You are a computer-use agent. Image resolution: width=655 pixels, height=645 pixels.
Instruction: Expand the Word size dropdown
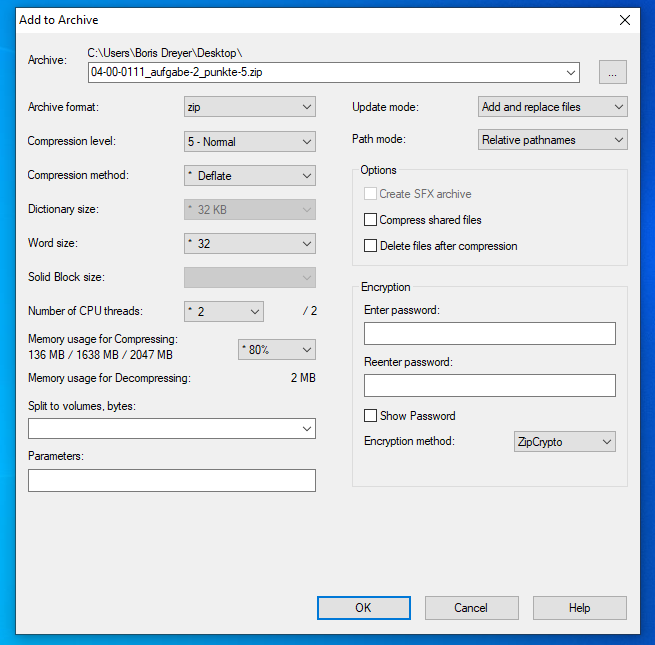(249, 244)
